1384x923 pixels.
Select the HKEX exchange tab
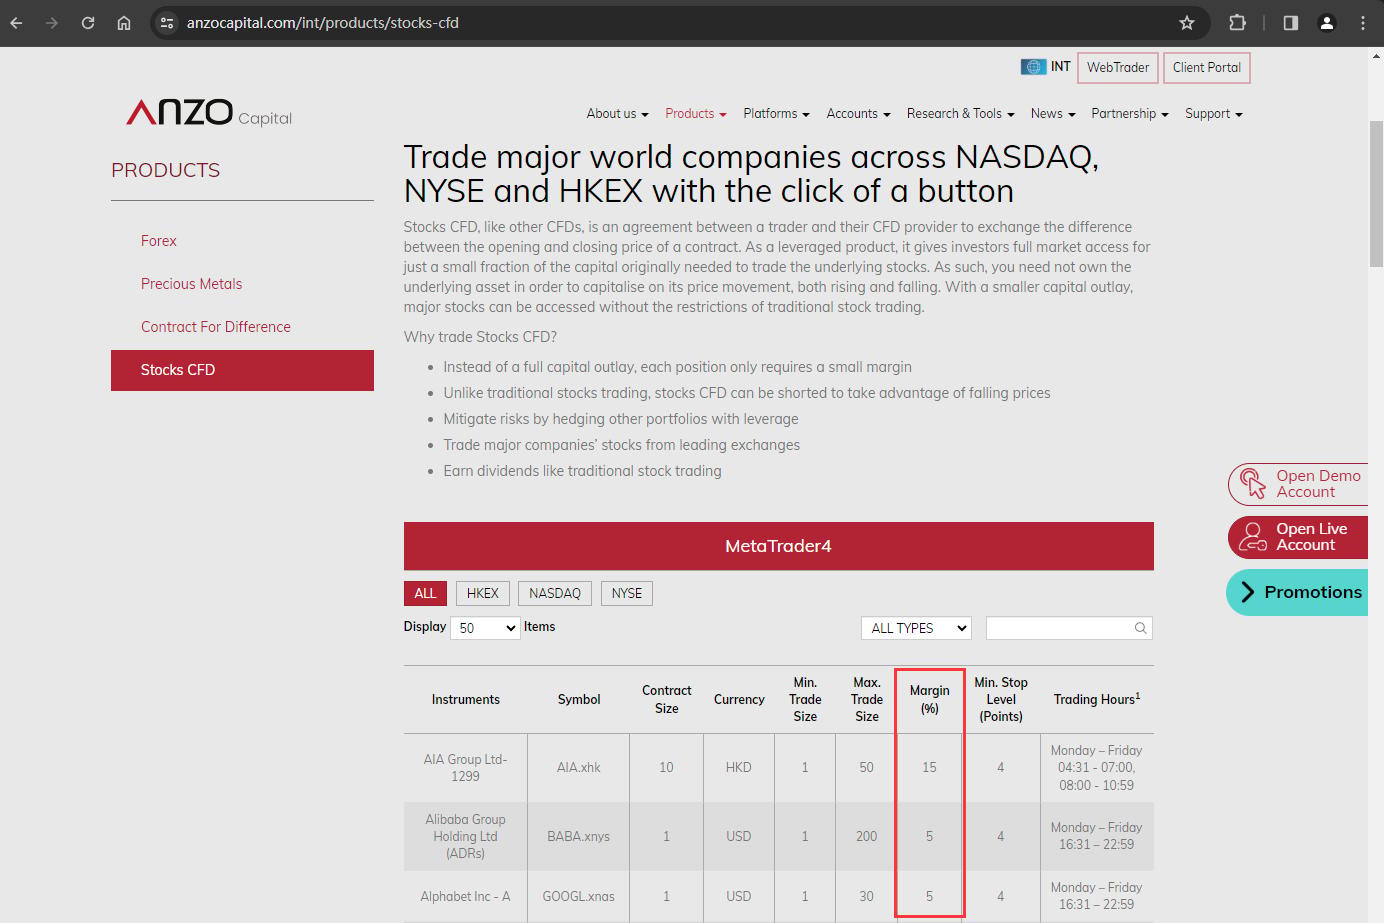tap(483, 593)
